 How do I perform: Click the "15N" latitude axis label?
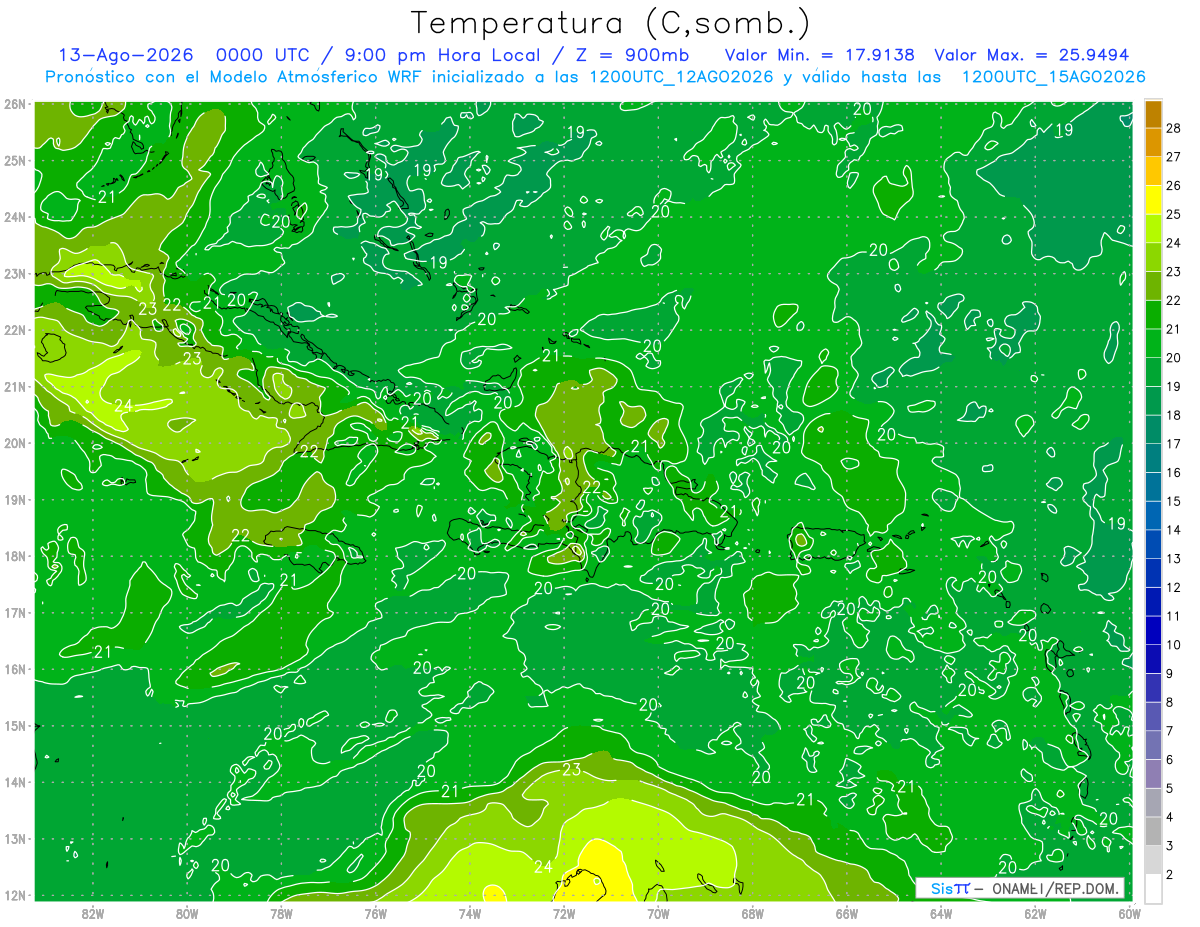[x=14, y=725]
